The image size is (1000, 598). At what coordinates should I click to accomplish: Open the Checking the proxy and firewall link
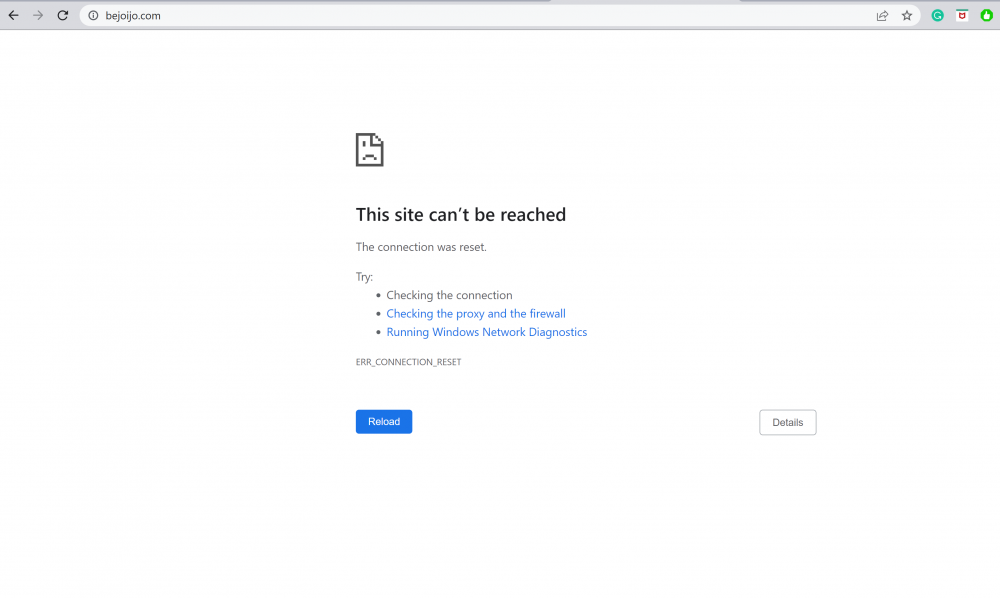pos(476,313)
